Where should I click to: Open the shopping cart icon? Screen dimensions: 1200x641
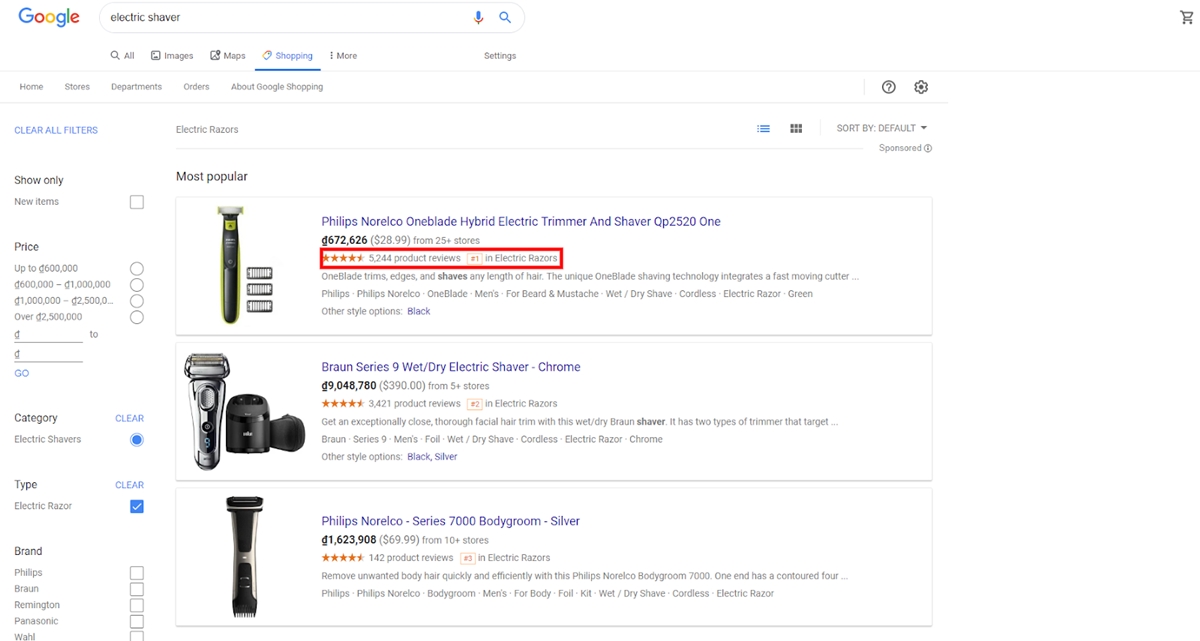pos(1187,17)
